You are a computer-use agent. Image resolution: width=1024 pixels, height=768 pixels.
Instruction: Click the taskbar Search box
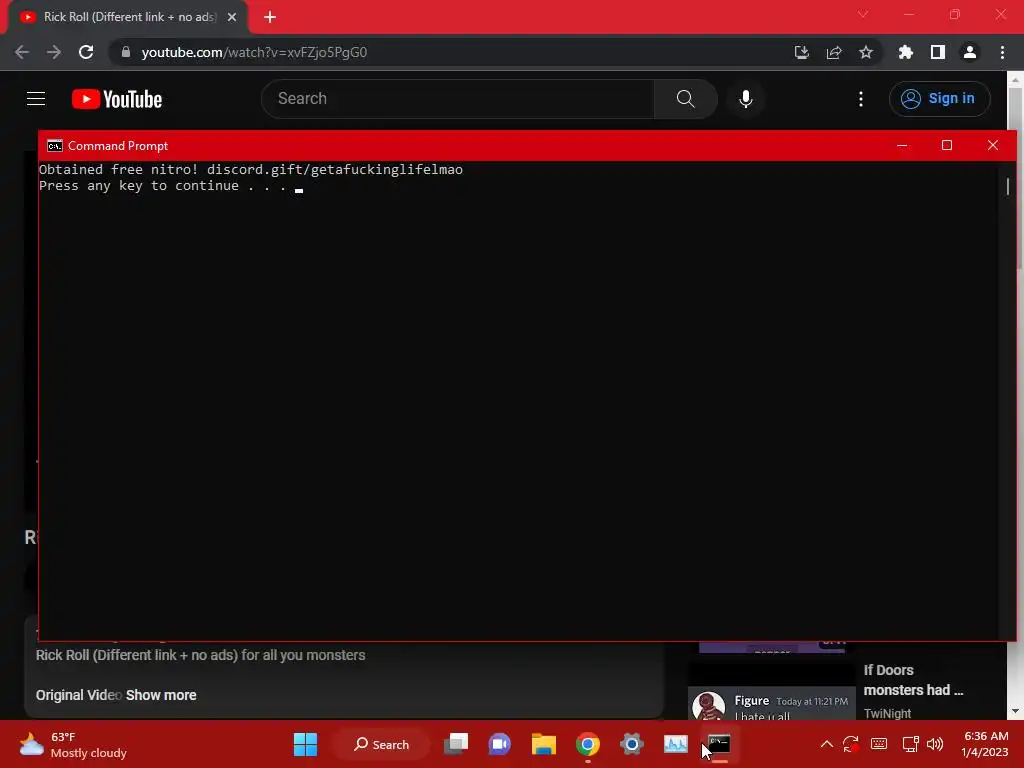(x=381, y=744)
